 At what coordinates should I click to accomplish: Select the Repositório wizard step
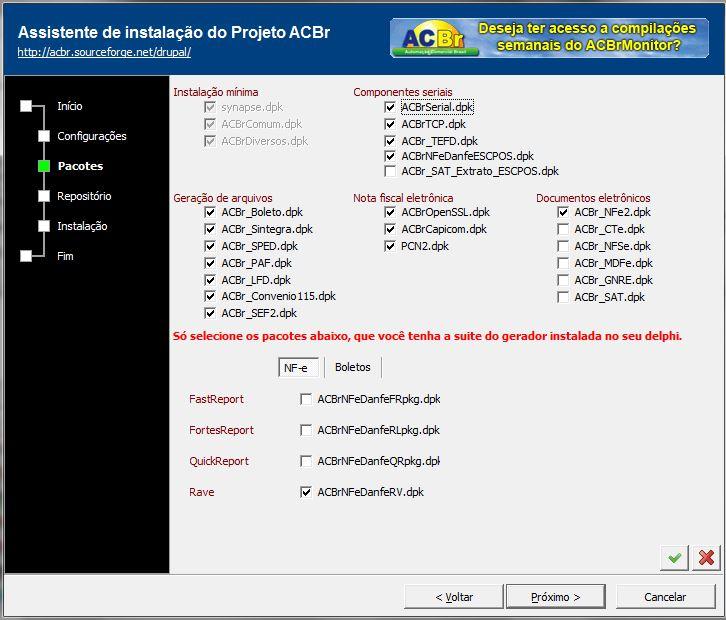click(84, 196)
